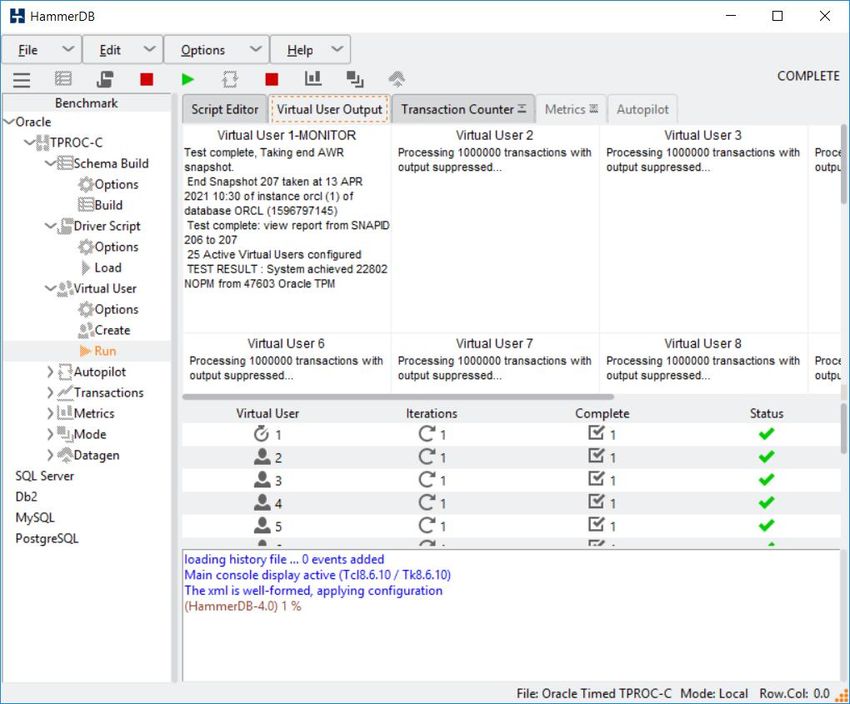Click the console prompt line '(HammerDB-4.0) 1 %'

tap(242, 606)
